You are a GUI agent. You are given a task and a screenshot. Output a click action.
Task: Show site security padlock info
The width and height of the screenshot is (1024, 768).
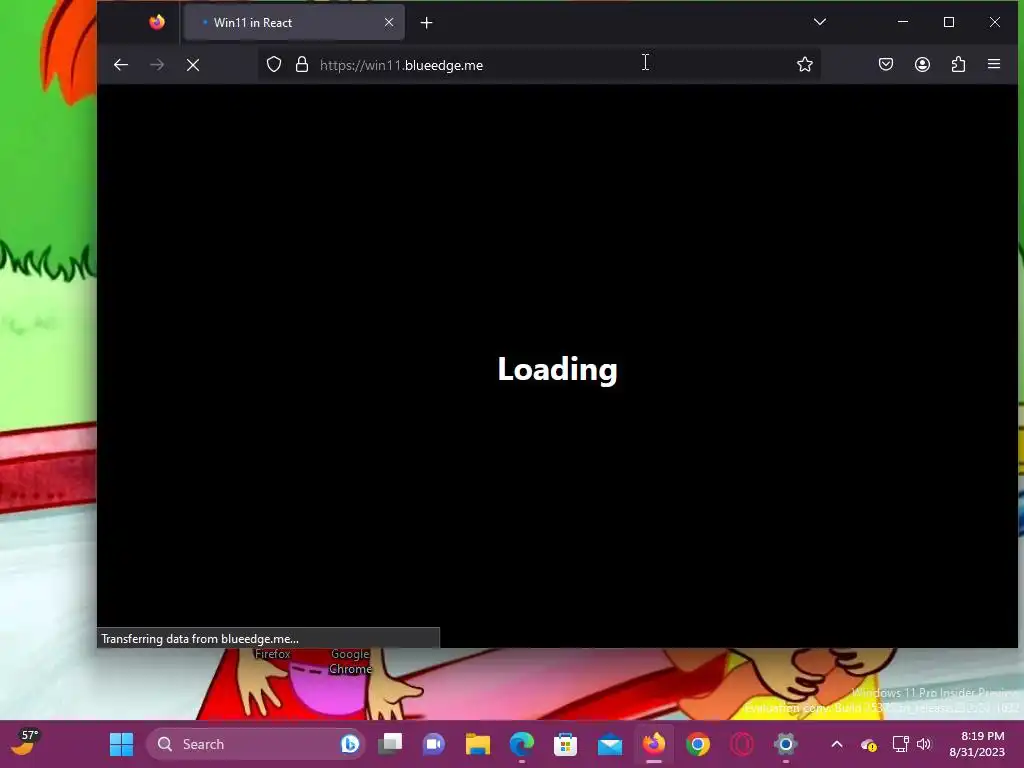(301, 65)
